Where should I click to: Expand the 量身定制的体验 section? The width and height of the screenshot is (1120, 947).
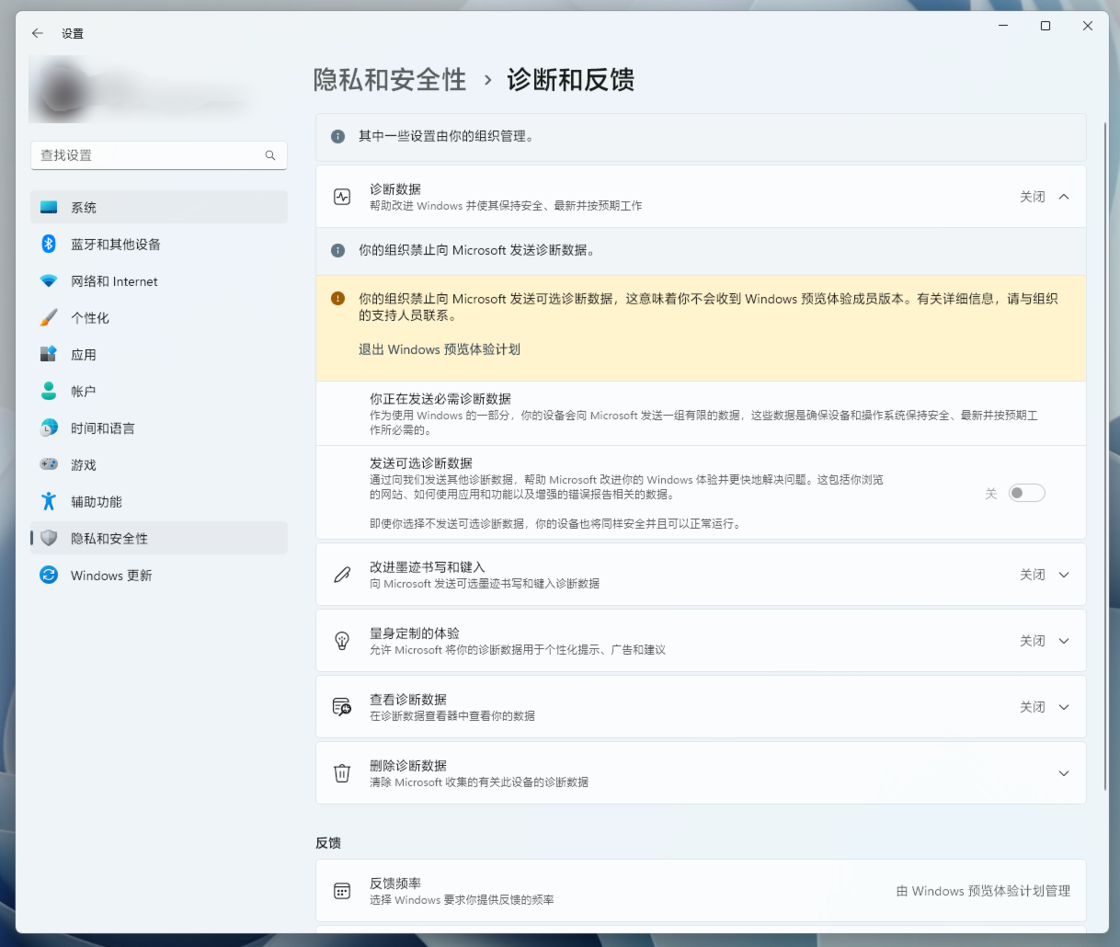(x=1064, y=641)
